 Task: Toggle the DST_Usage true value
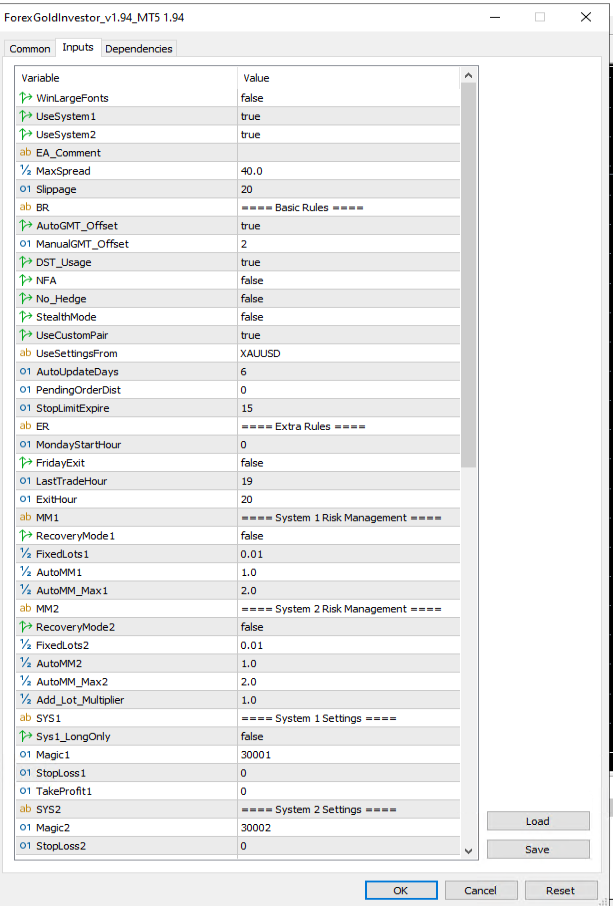coord(251,262)
